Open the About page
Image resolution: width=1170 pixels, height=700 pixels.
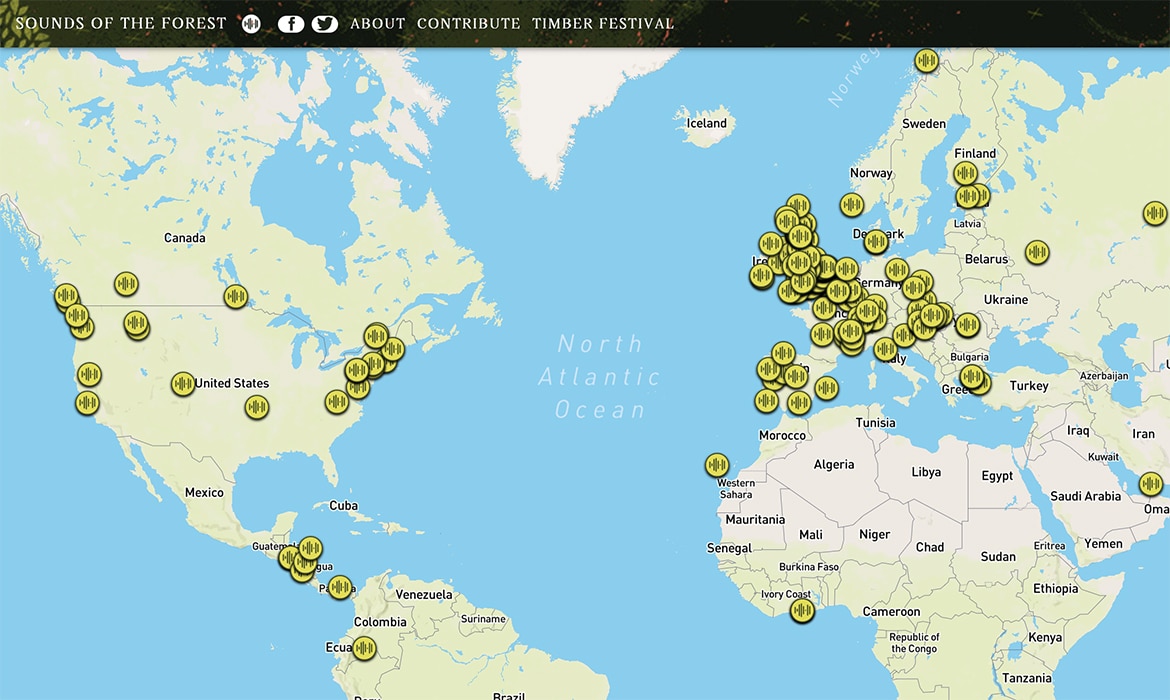coord(378,24)
